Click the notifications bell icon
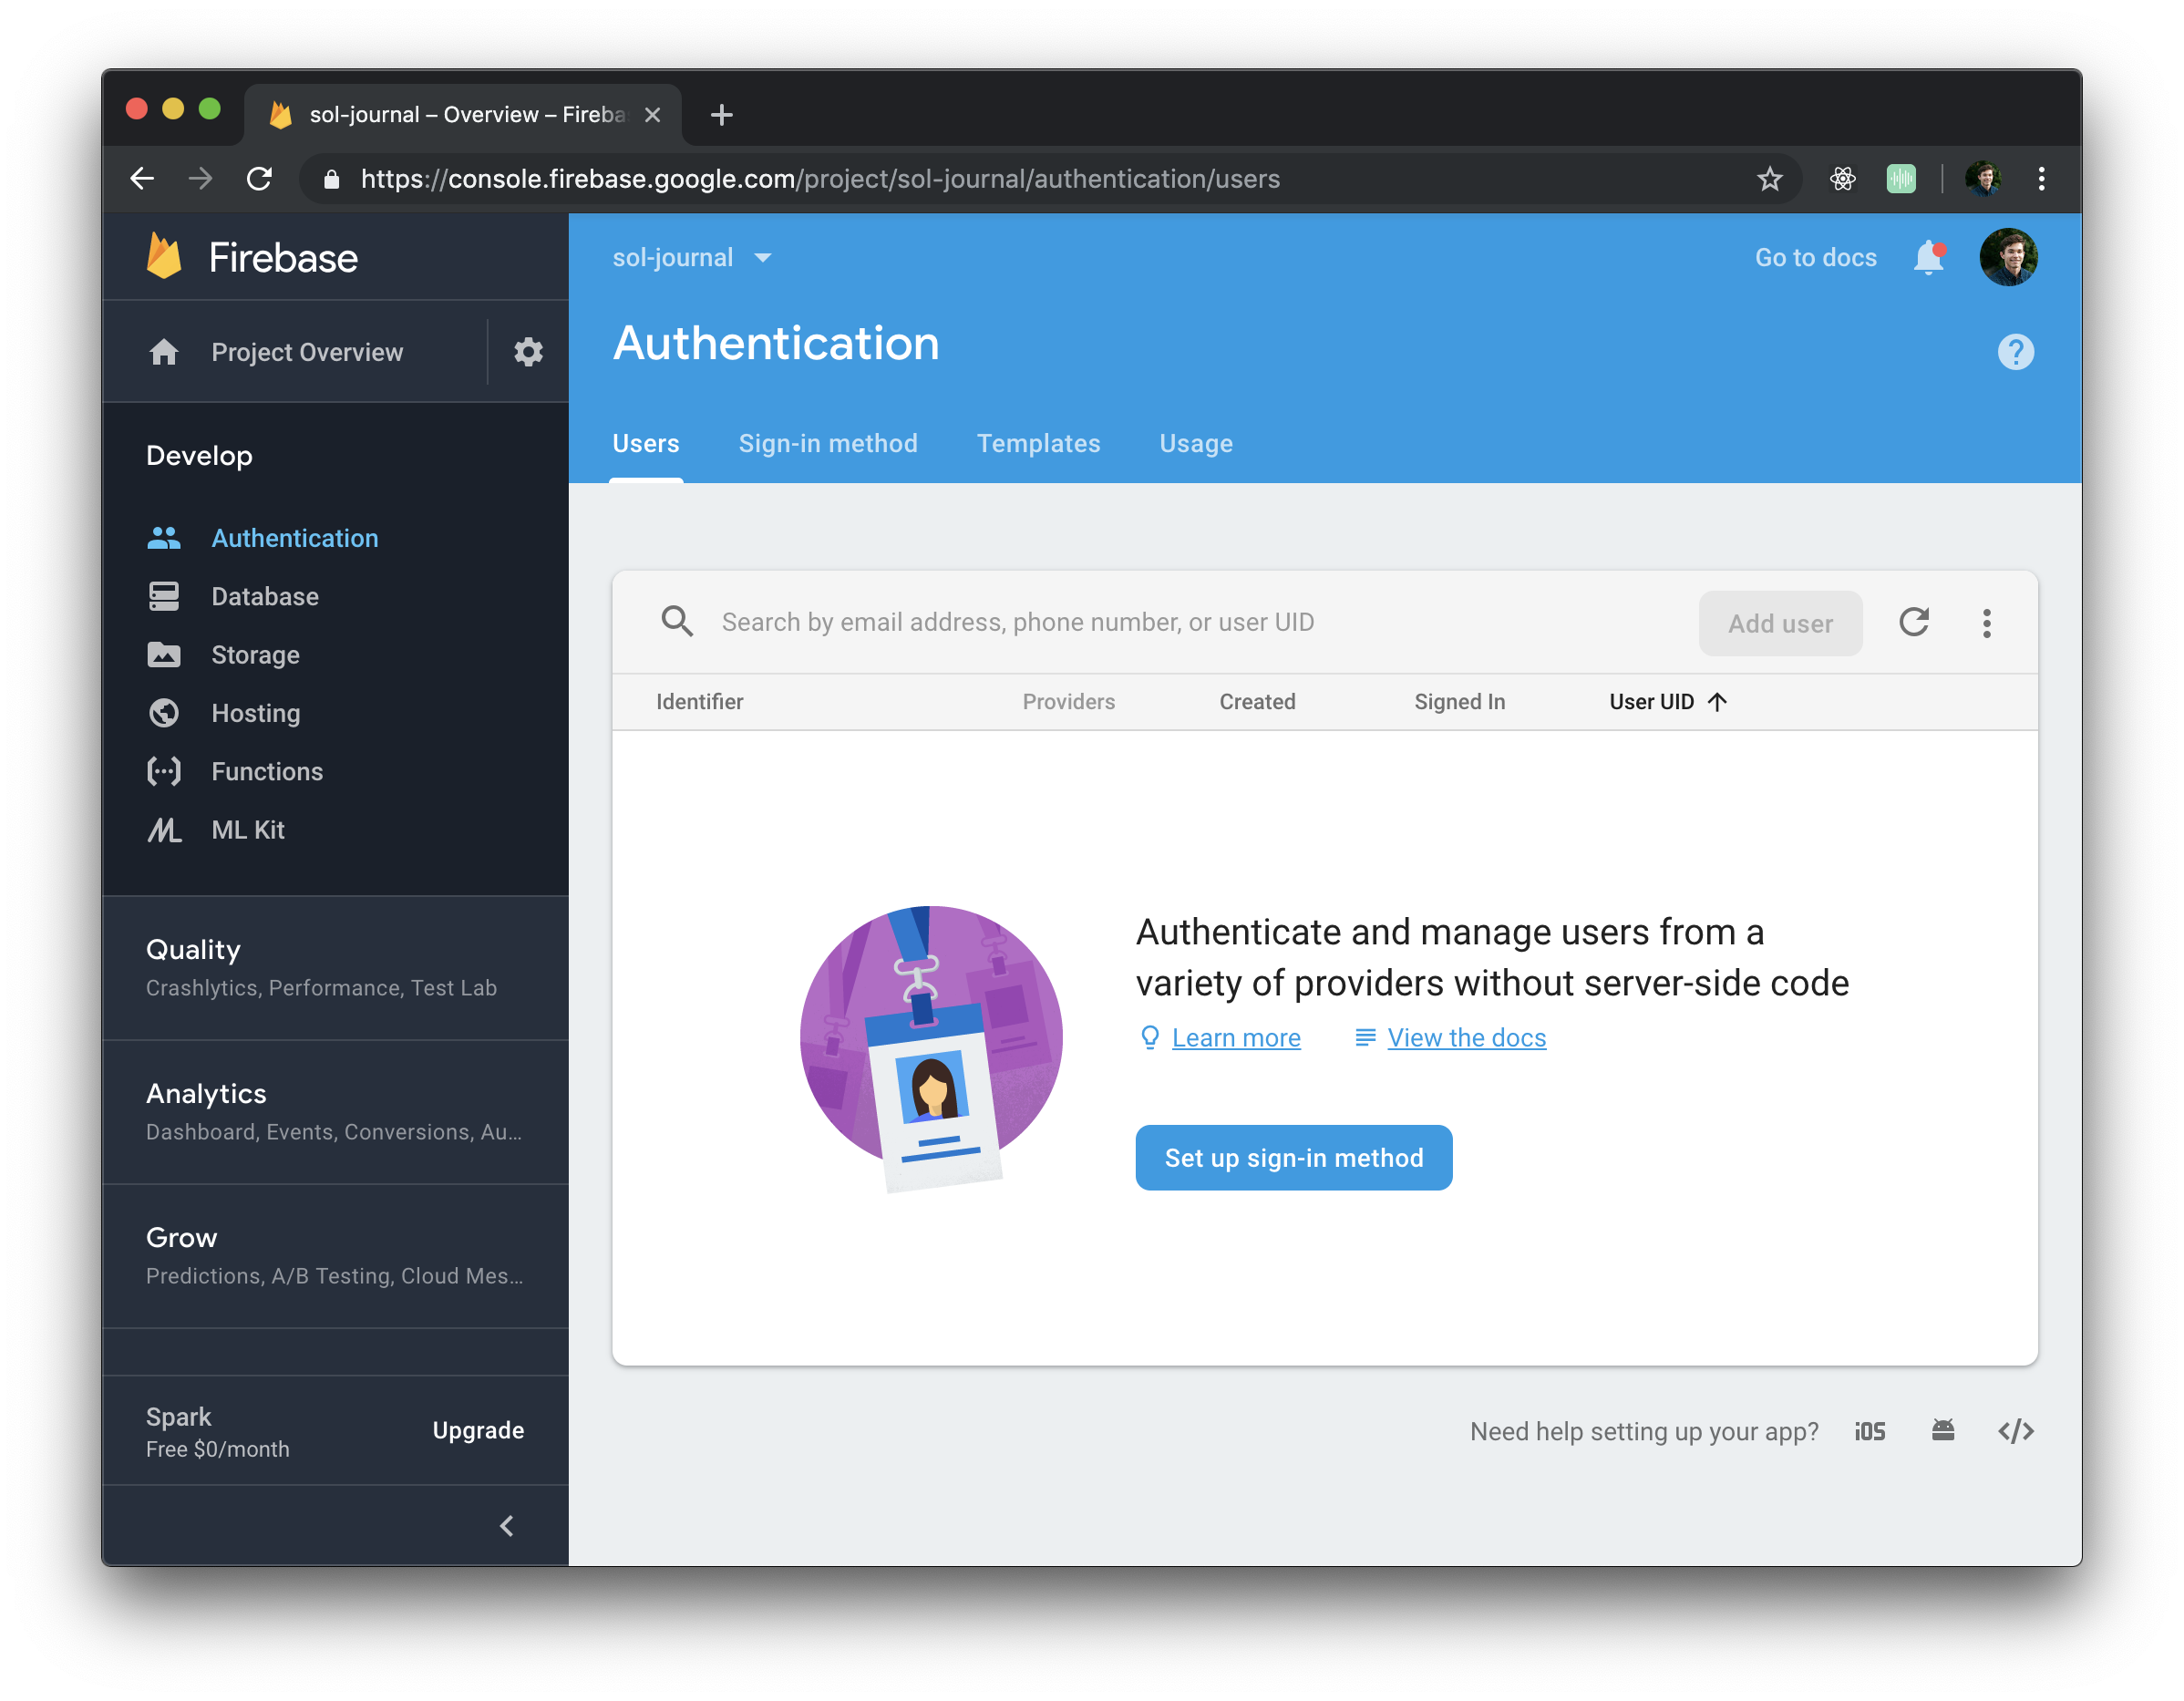 (x=1928, y=258)
